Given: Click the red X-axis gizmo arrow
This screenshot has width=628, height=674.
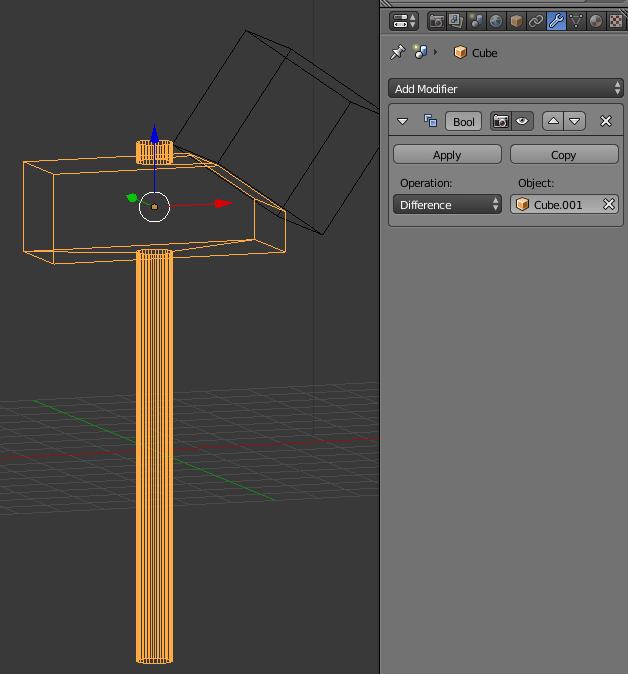Looking at the screenshot, I should click(x=224, y=203).
